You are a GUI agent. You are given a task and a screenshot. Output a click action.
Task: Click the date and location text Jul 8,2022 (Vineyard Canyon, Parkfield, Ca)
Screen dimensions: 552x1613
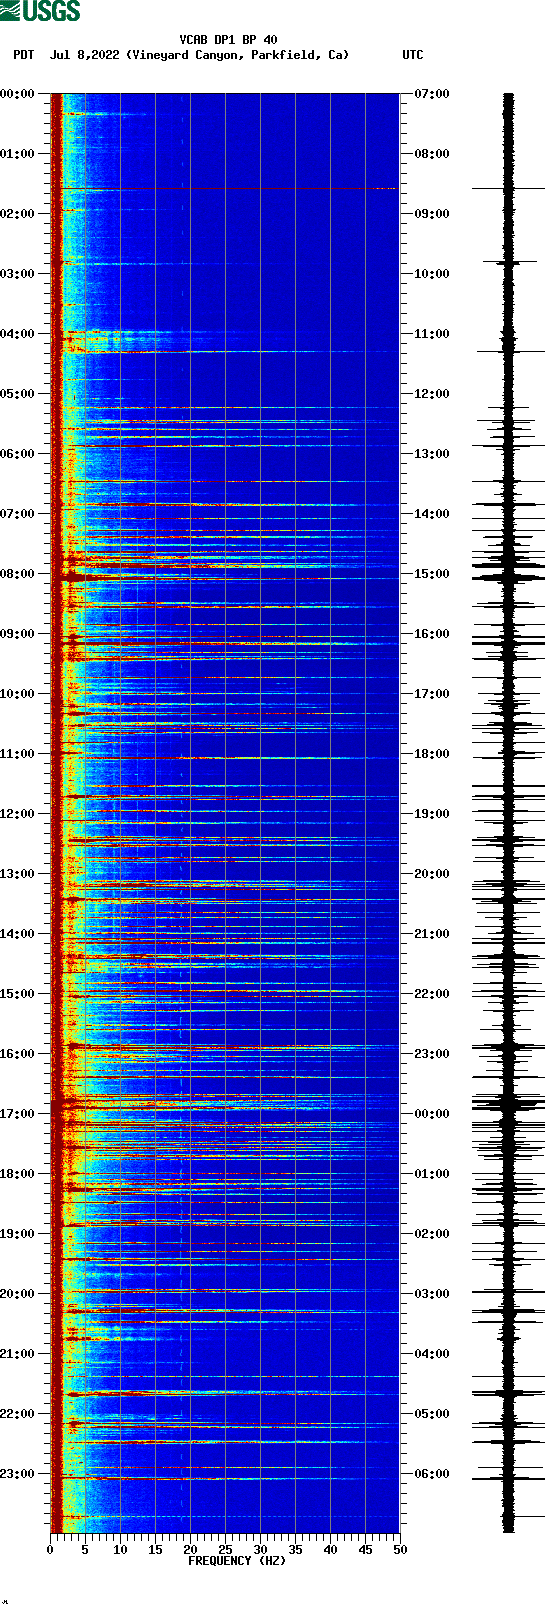point(200,55)
